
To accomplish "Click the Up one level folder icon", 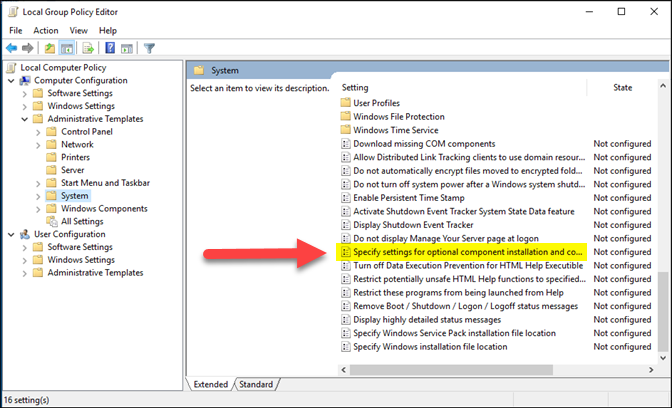I will coord(50,47).
